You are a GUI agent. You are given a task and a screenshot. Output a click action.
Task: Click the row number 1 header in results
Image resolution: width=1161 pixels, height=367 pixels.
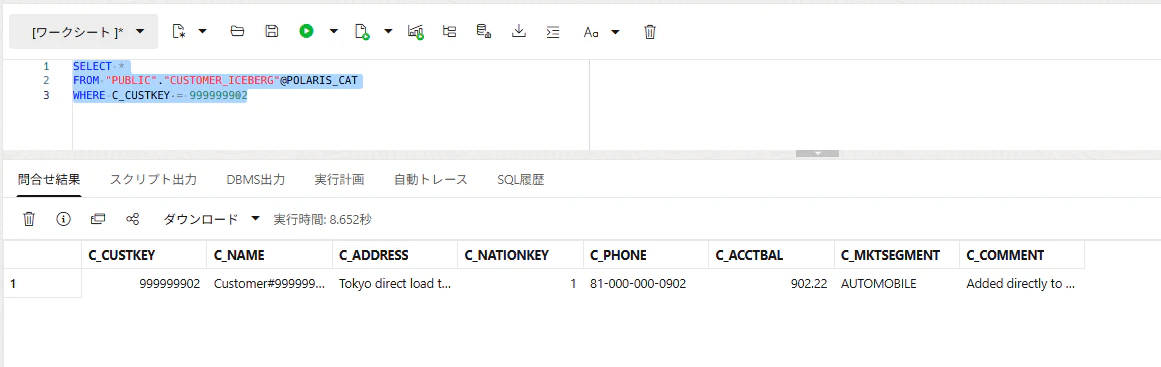(42, 283)
